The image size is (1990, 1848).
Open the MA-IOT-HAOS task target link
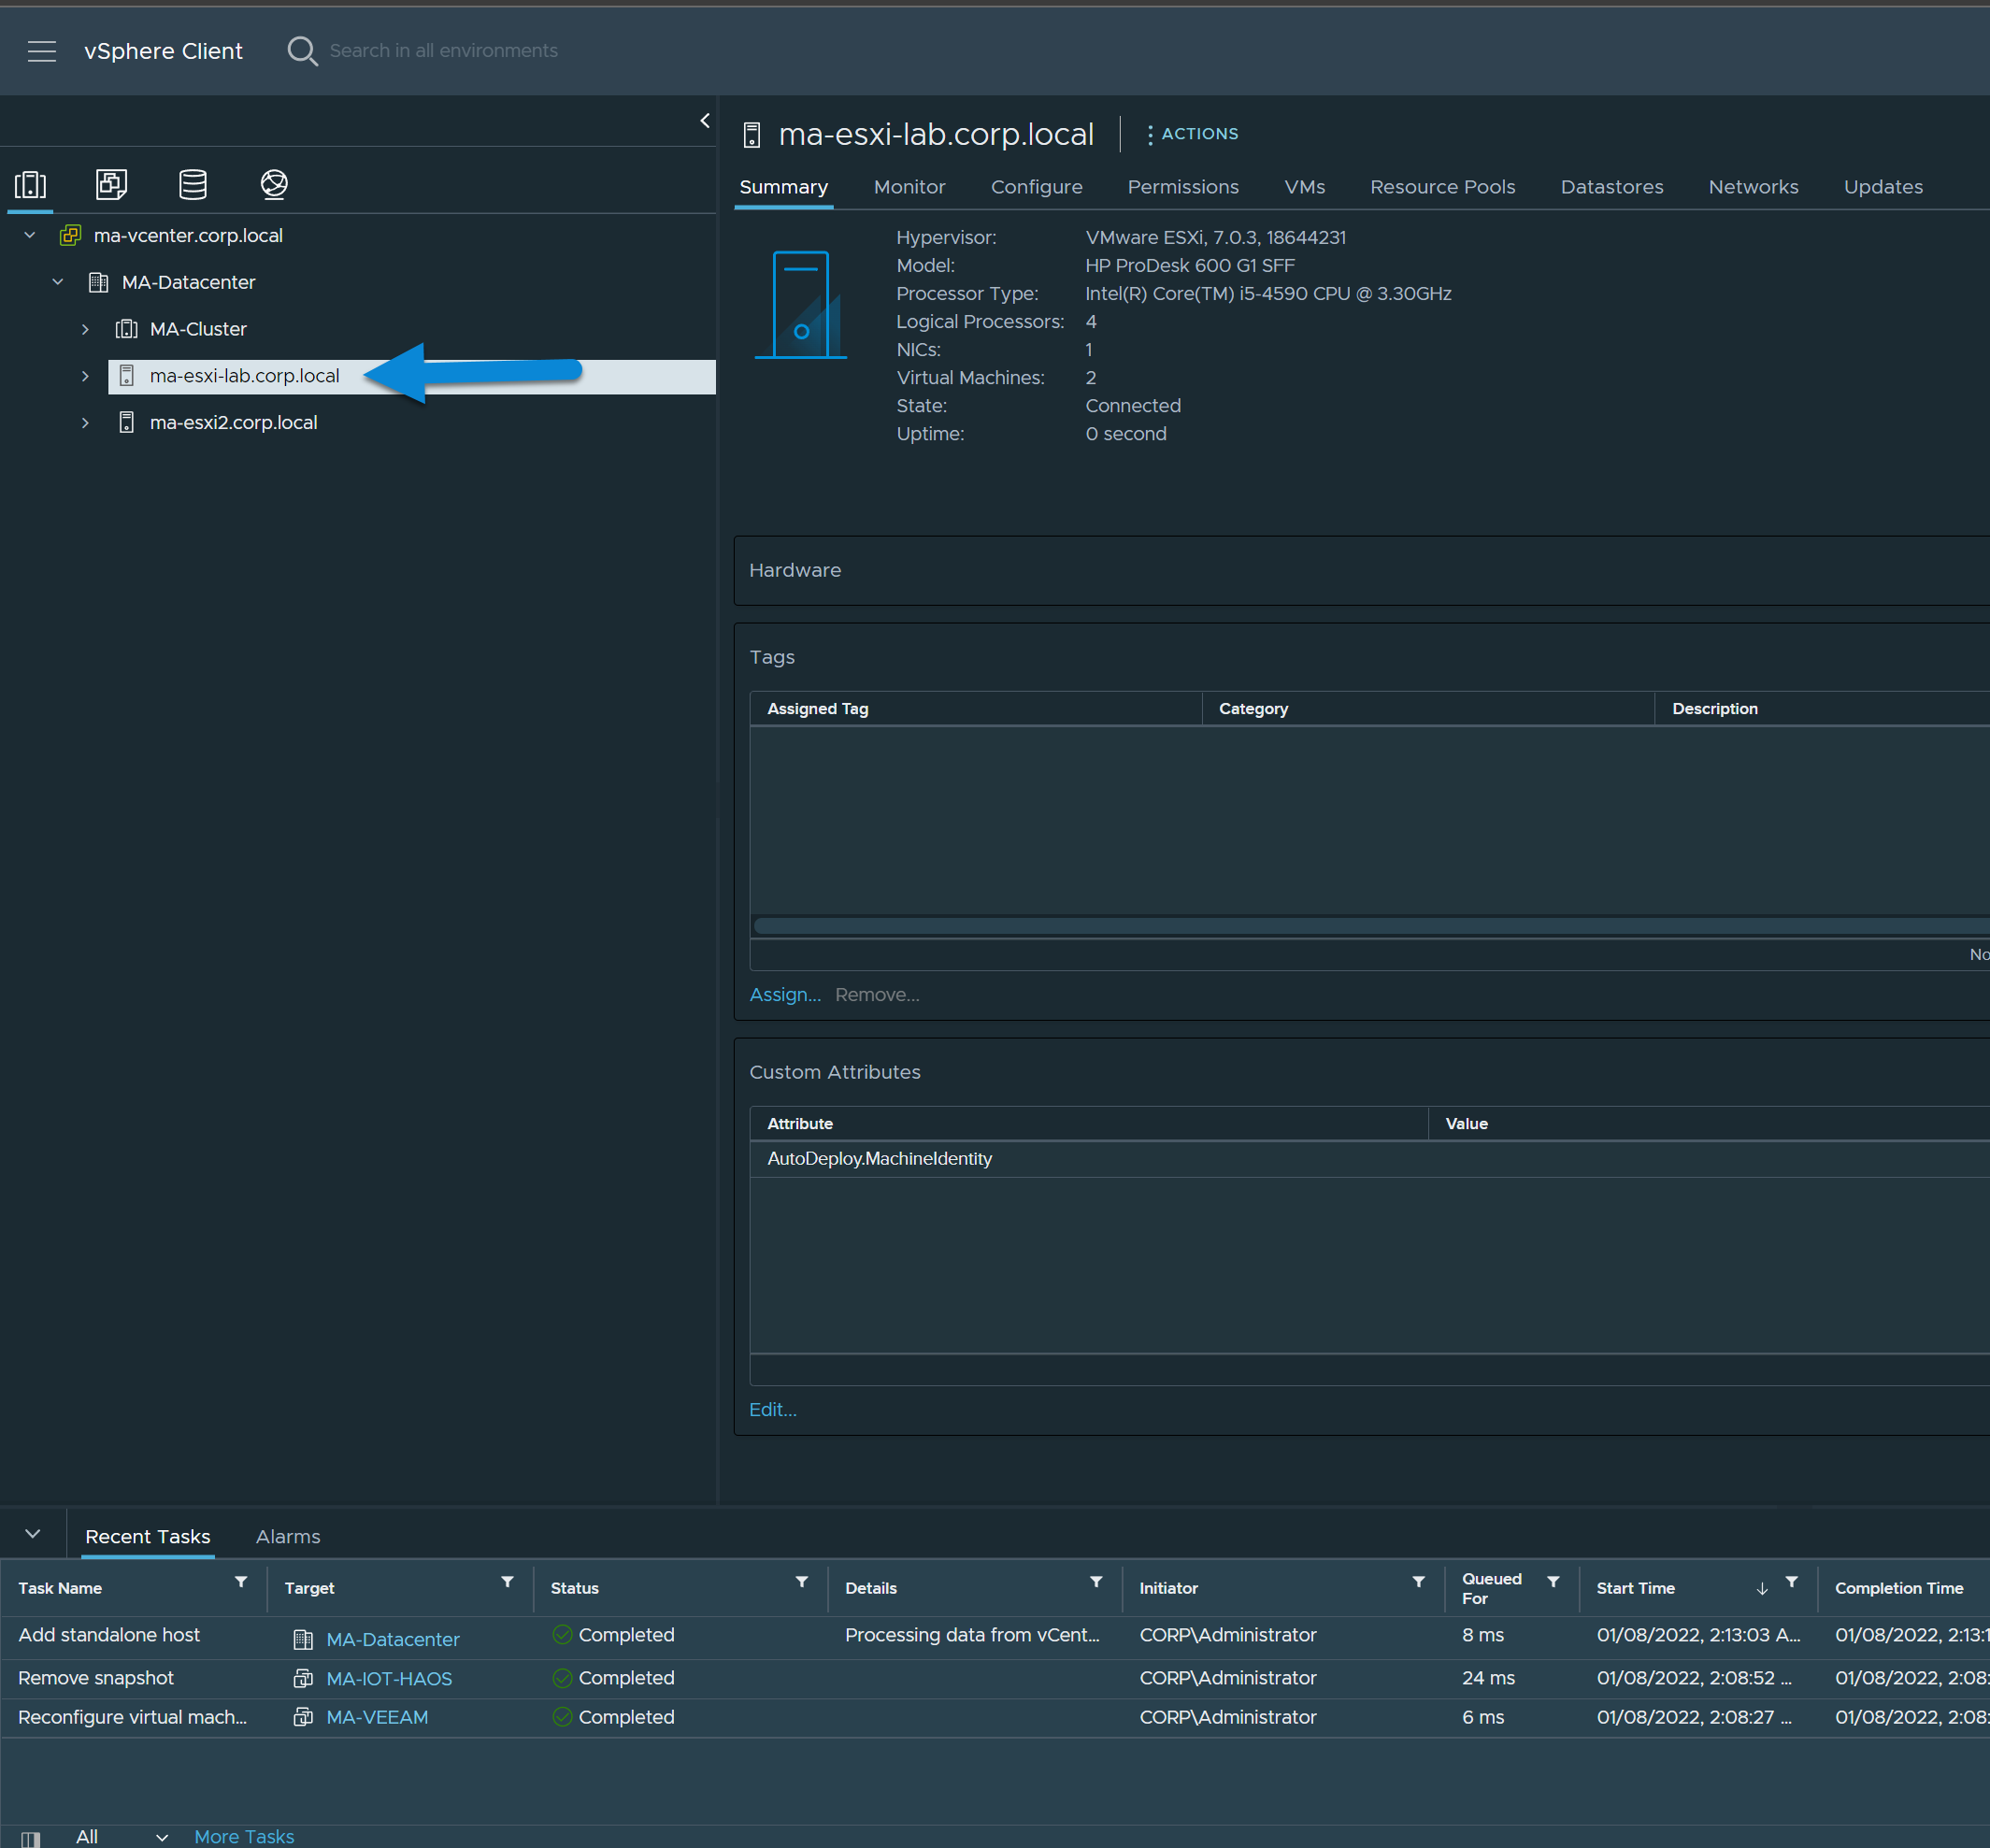pos(389,1679)
